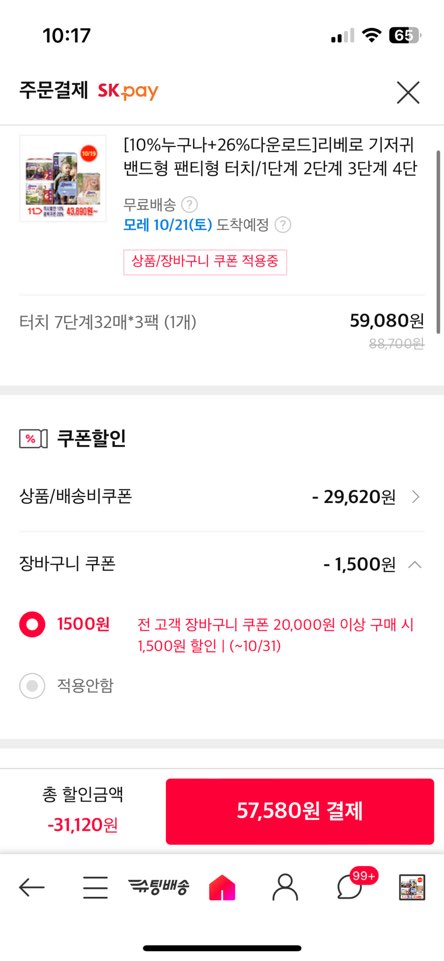Viewport: 444px width, 961px height.
Task: Tap the back arrow in bottom navigation
Action: [x=32, y=887]
